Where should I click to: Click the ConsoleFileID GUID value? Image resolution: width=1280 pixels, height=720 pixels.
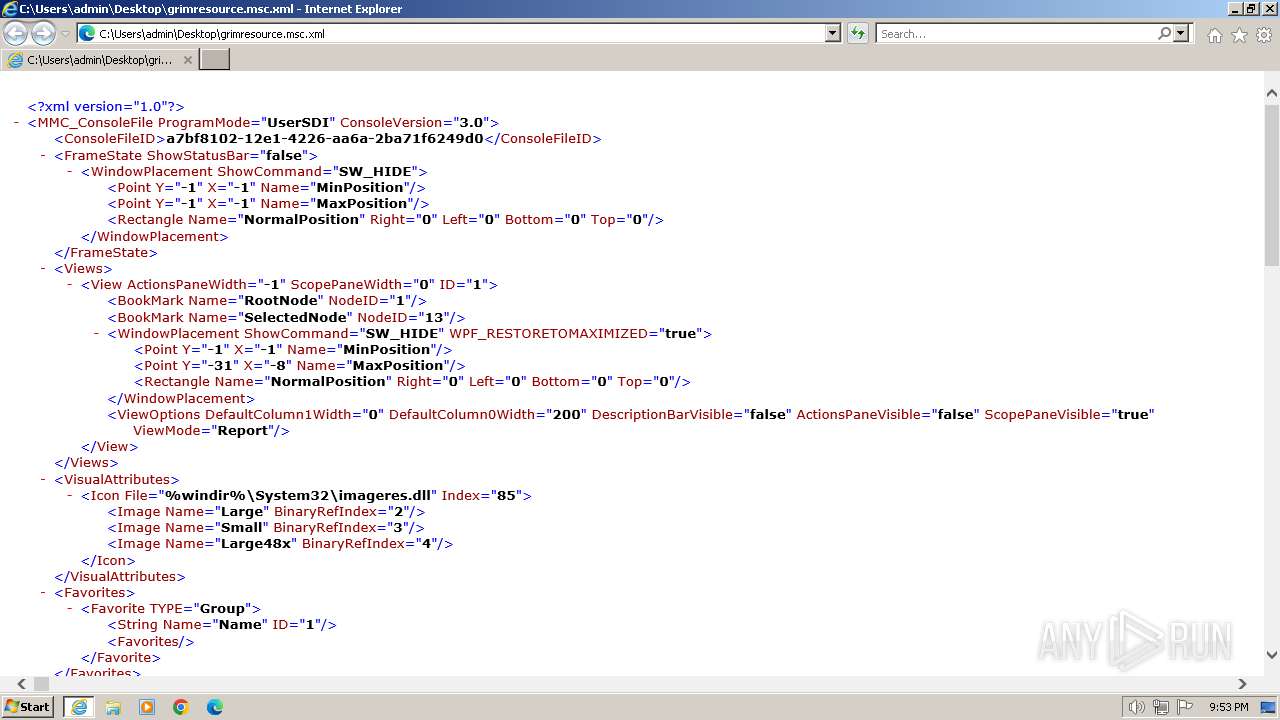324,139
